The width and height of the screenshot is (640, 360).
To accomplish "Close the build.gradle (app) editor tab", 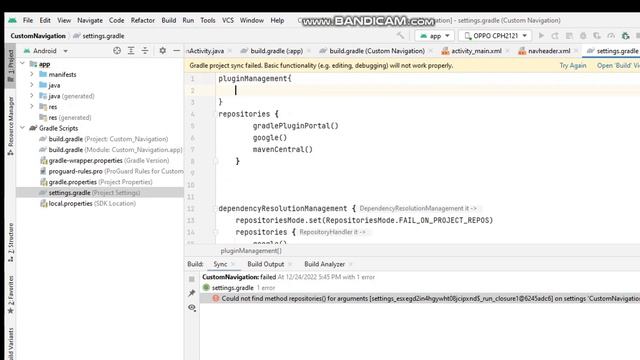I will pos(309,51).
